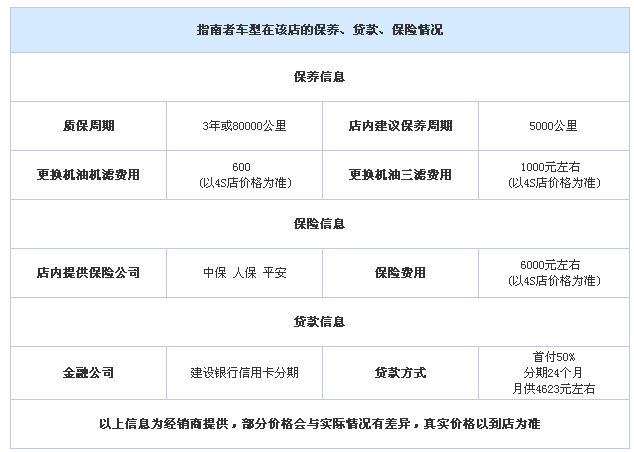Select the 5000公里 value cell
The height and width of the screenshot is (452, 634).
pos(554,126)
